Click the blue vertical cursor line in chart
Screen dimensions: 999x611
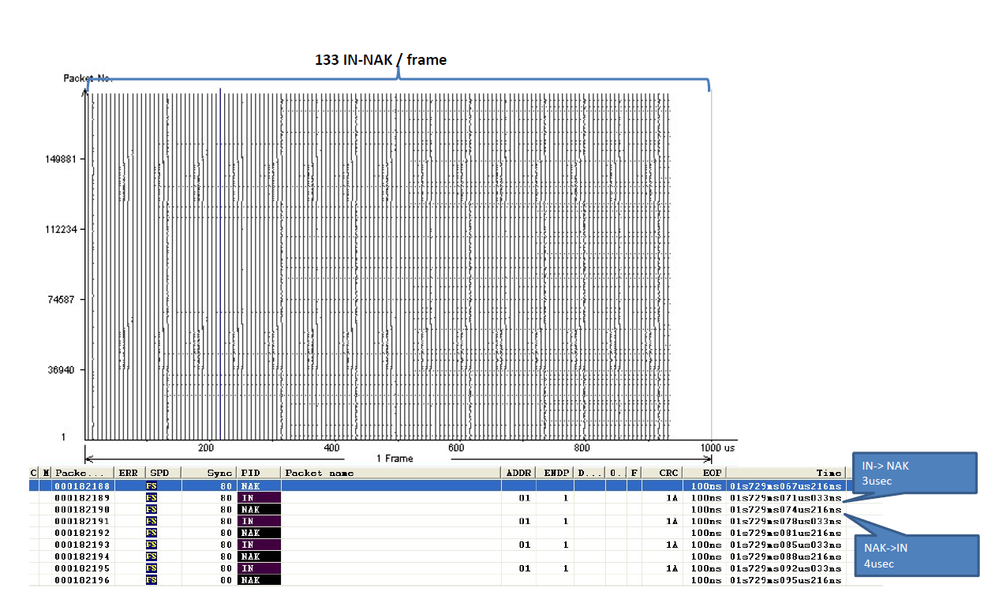(x=220, y=264)
